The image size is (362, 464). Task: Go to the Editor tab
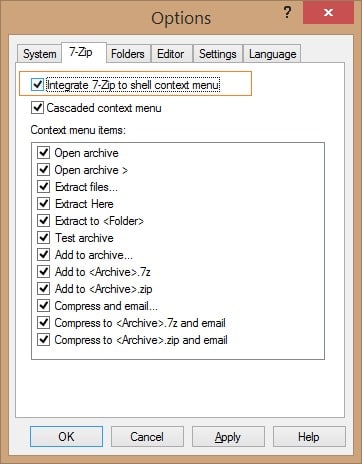point(171,54)
